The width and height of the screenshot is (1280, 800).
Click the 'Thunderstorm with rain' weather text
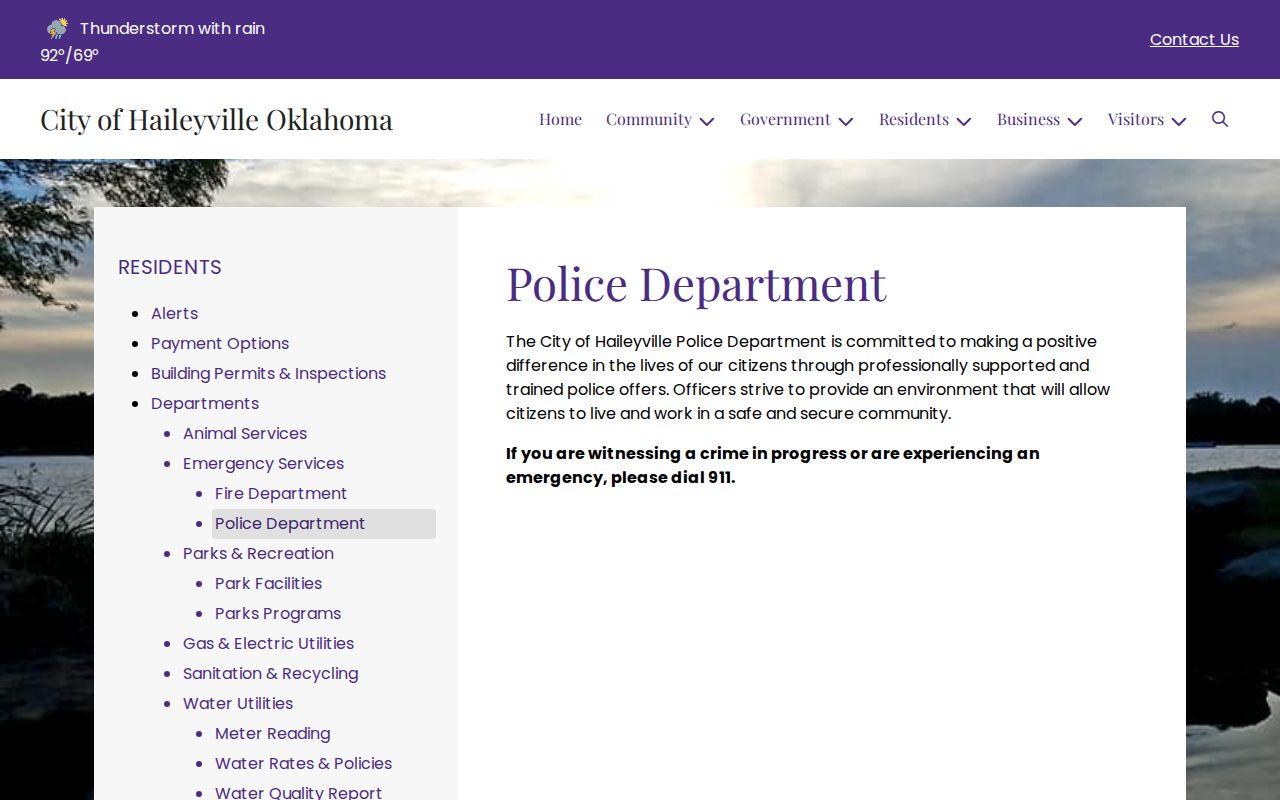point(172,28)
